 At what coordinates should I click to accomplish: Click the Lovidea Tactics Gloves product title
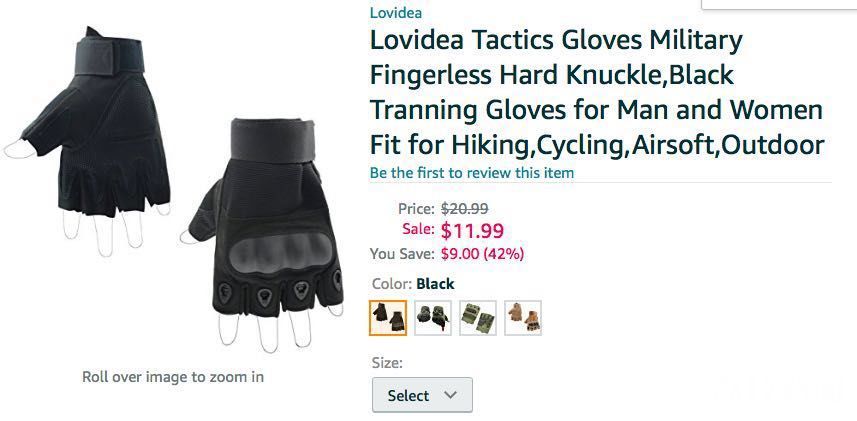(x=597, y=92)
